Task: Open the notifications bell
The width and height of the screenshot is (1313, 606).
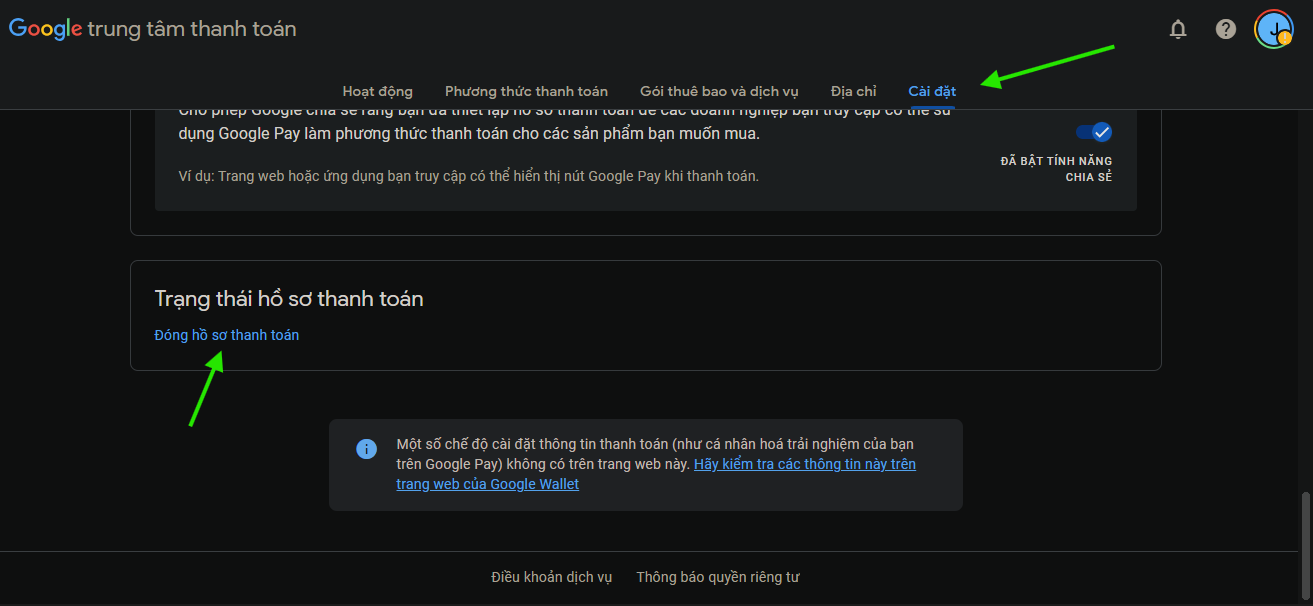Action: coord(1178,29)
